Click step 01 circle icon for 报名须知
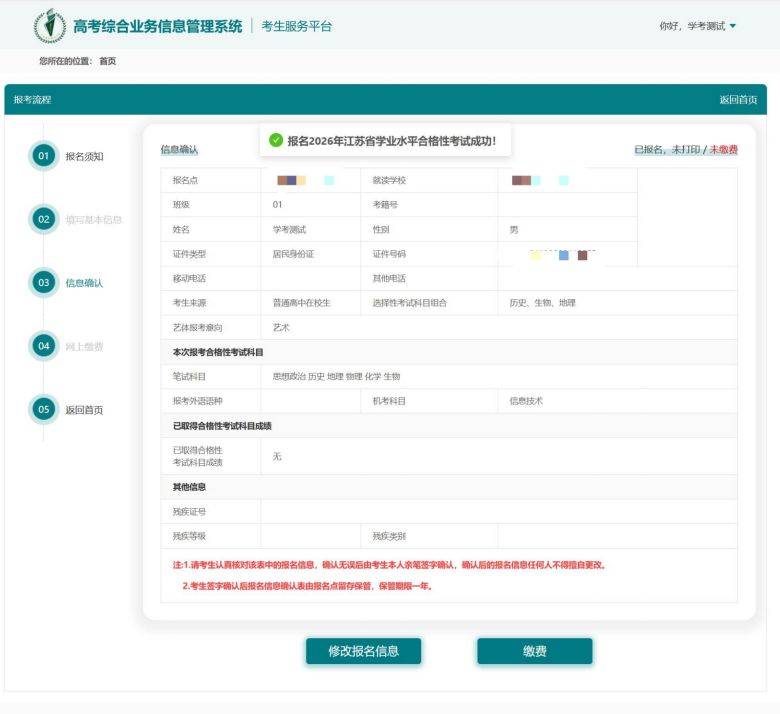Image resolution: width=780 pixels, height=714 pixels. pos(43,156)
